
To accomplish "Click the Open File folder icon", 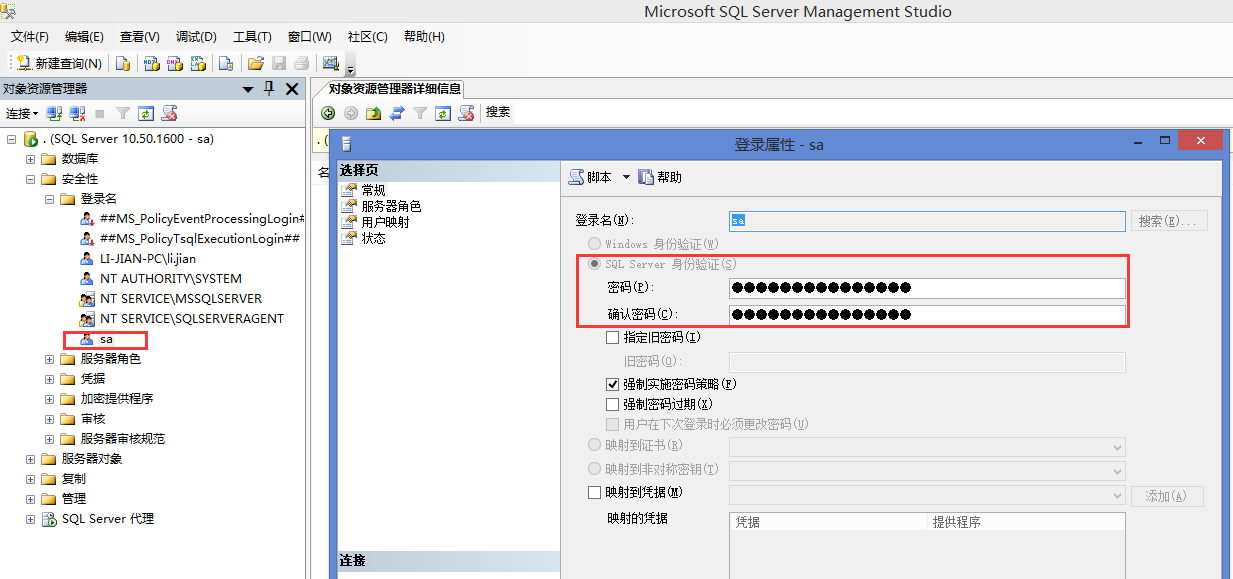I will 256,63.
